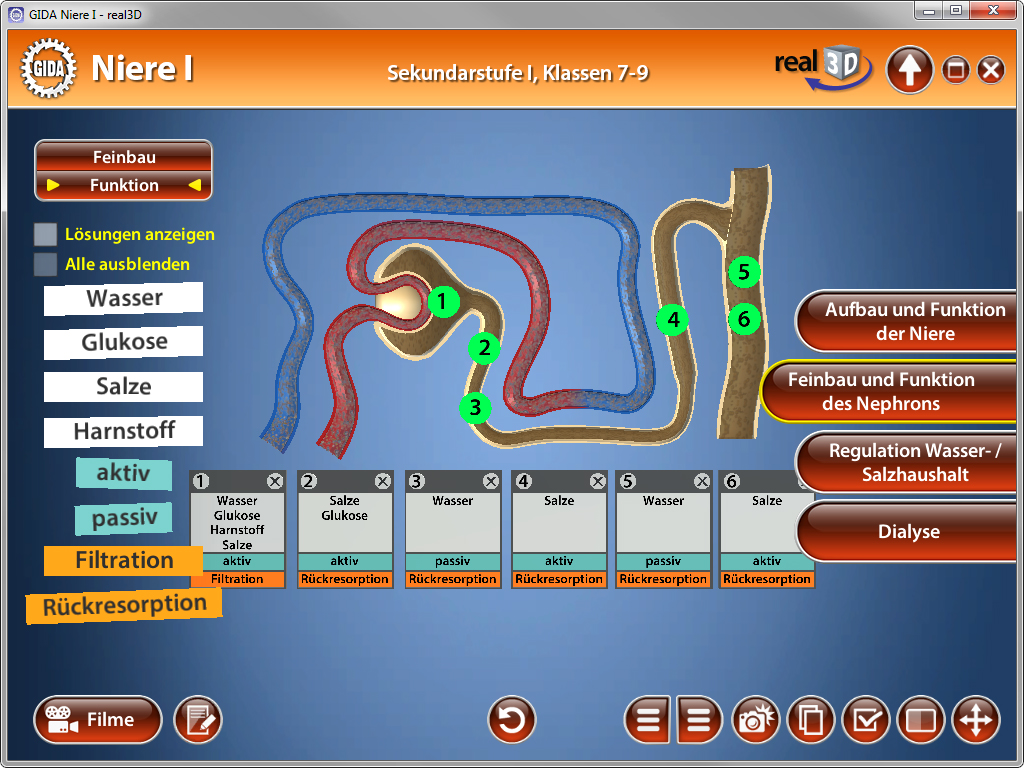
Task: Open the Filme button
Action: click(98, 720)
